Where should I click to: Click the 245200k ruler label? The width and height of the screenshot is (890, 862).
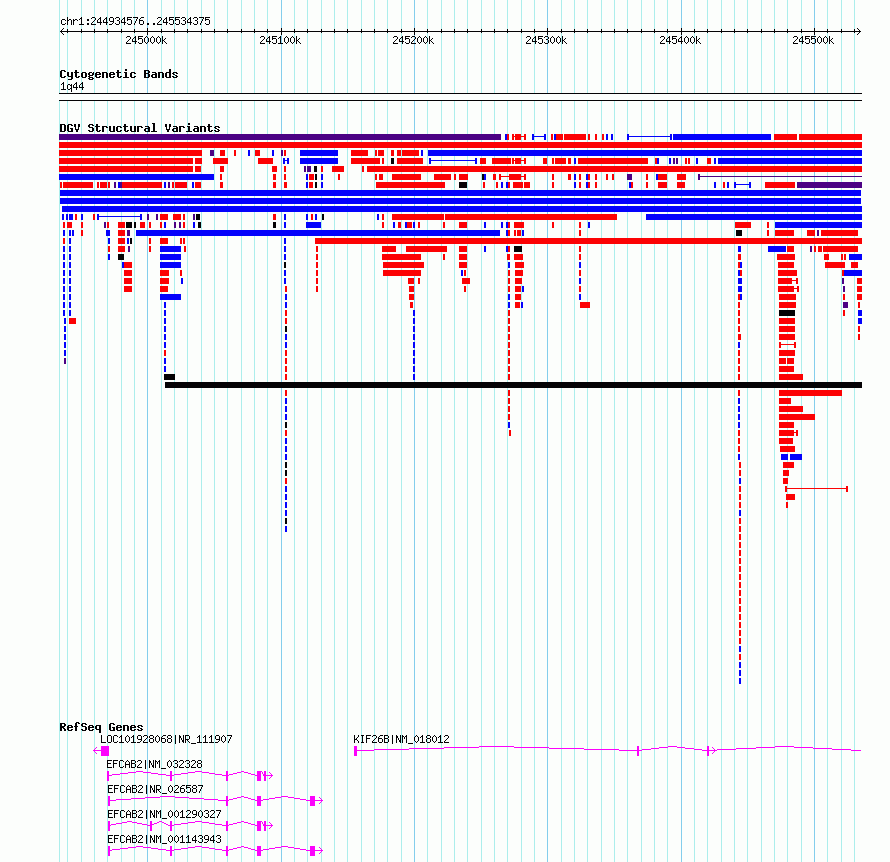pyautogui.click(x=413, y=40)
